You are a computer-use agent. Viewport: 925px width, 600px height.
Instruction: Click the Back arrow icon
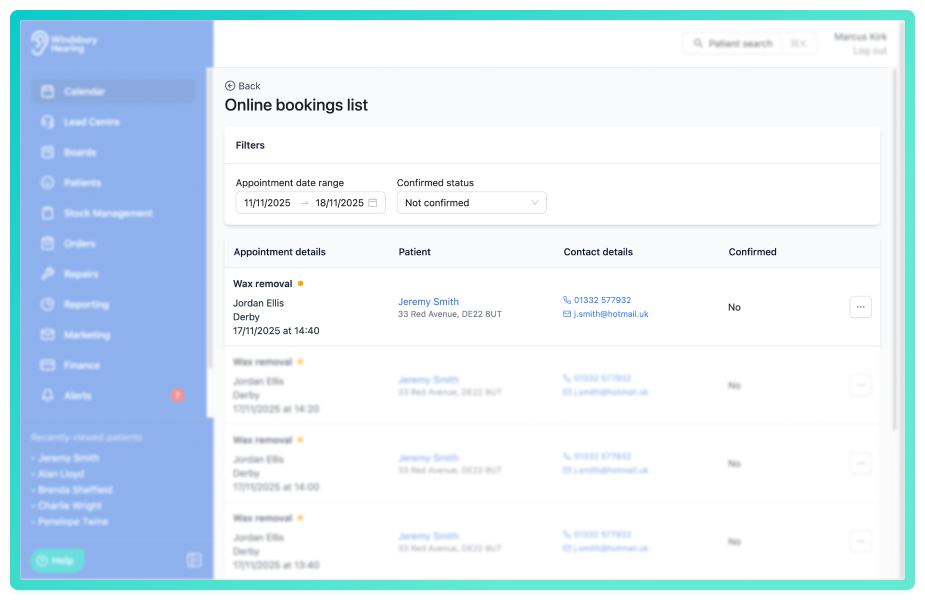click(x=230, y=86)
